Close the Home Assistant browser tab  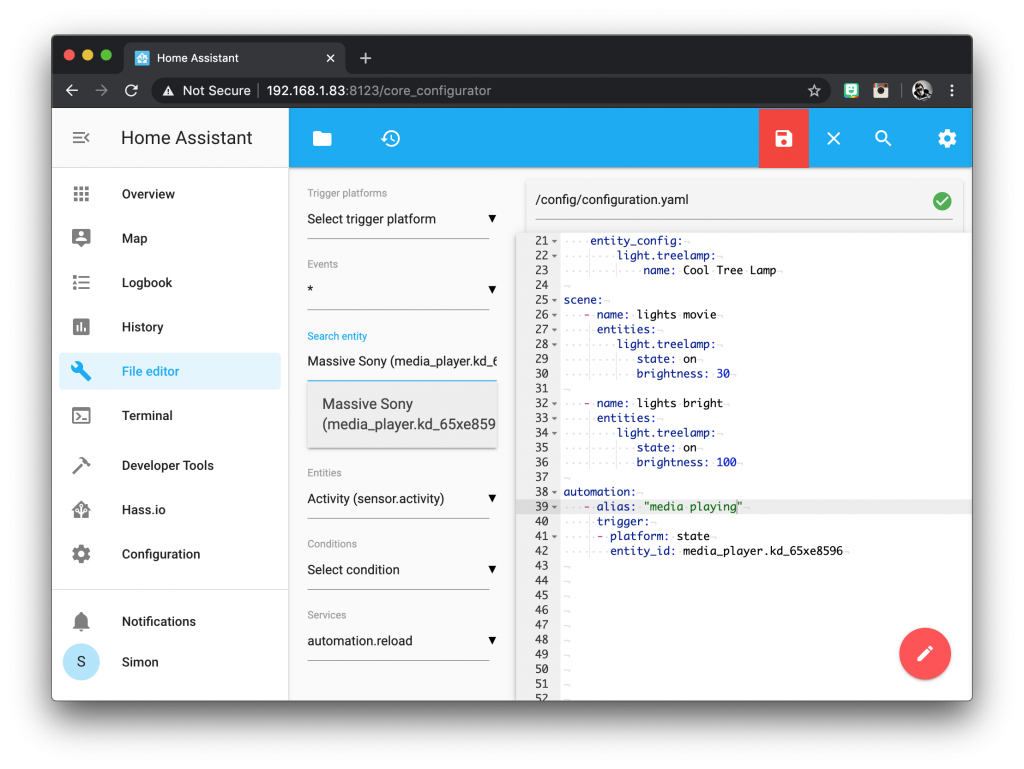(x=330, y=58)
